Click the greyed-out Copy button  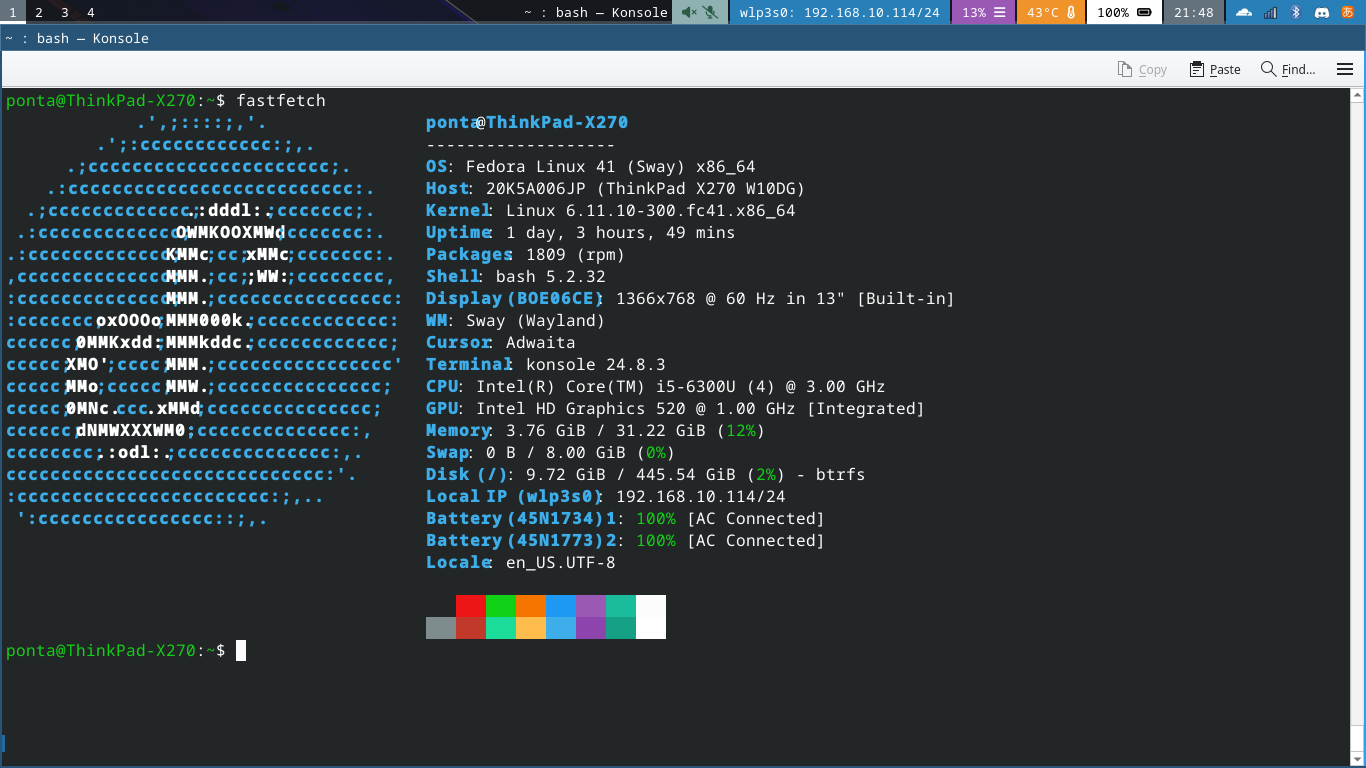pyautogui.click(x=1142, y=69)
